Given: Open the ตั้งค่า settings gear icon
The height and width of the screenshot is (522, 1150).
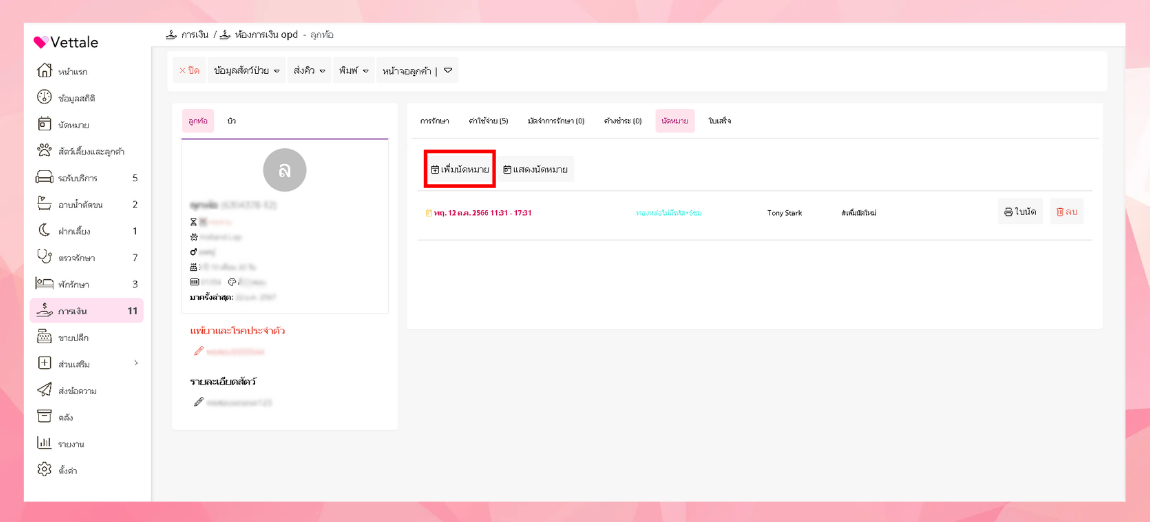Looking at the screenshot, I should click(44, 470).
